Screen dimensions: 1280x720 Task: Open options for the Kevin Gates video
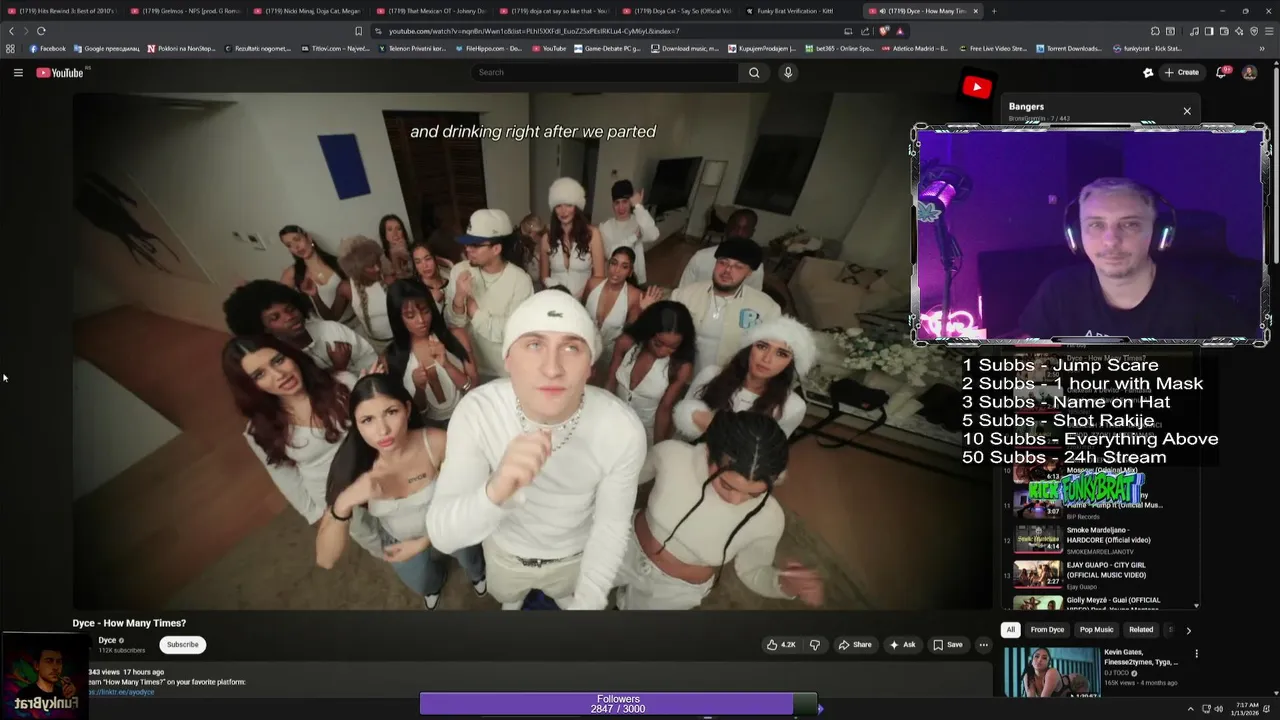[1196, 654]
